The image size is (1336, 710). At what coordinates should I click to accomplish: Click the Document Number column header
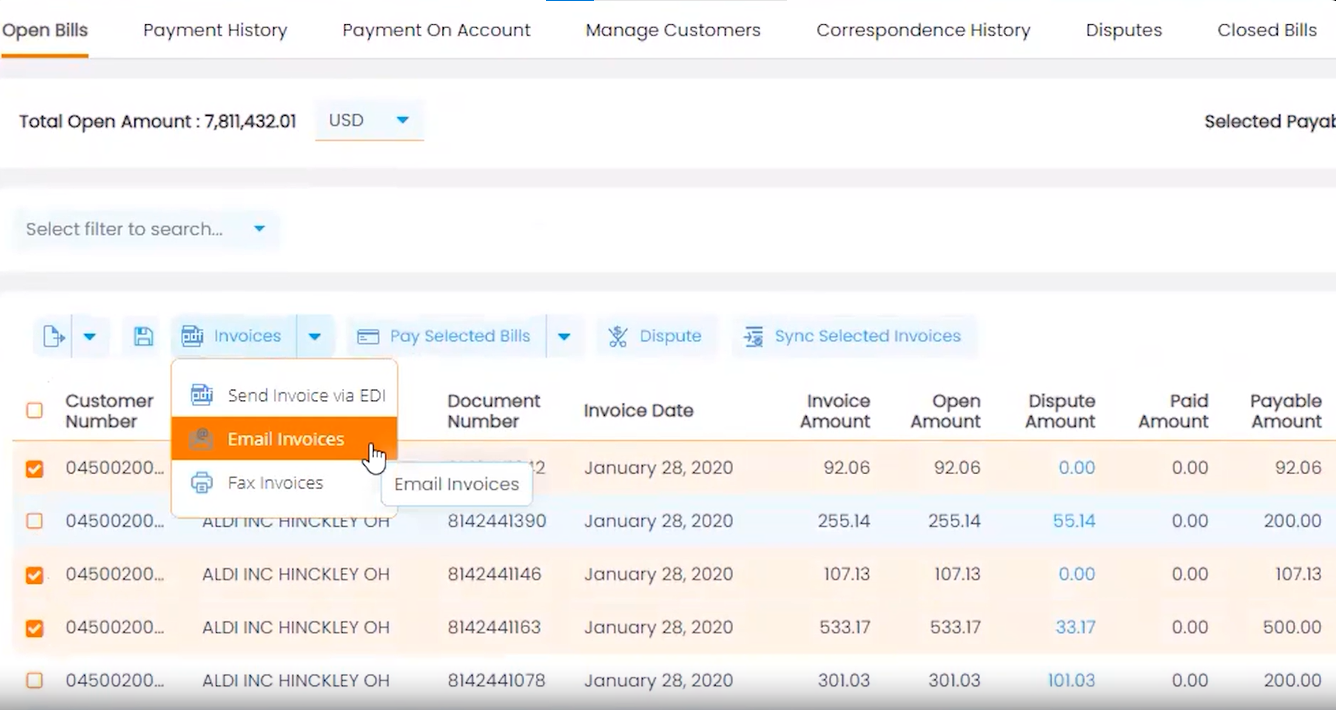494,411
